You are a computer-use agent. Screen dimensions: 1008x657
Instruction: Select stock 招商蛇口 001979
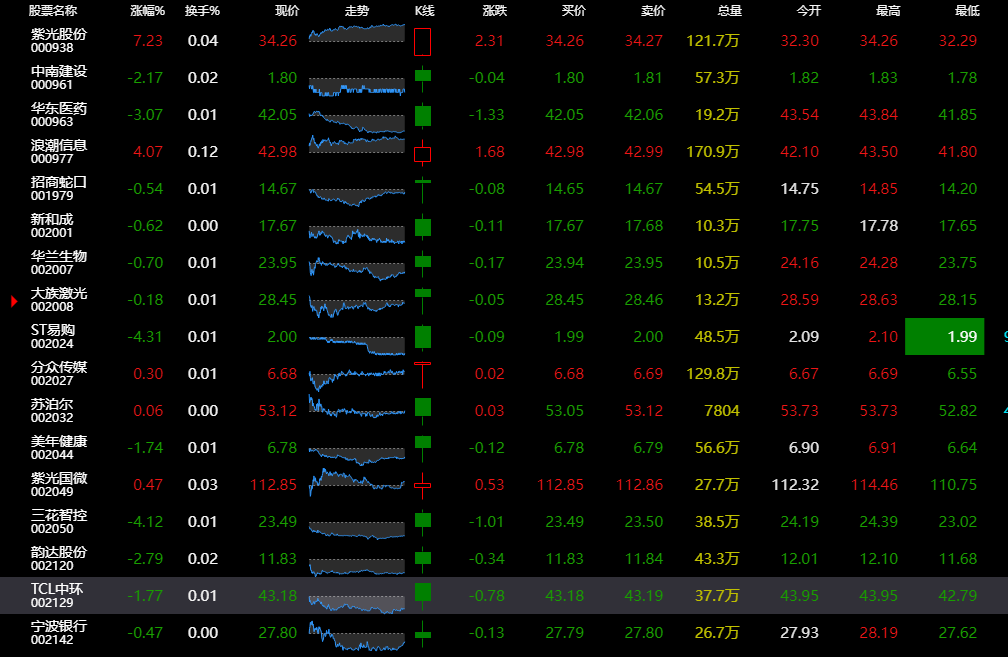[58, 188]
